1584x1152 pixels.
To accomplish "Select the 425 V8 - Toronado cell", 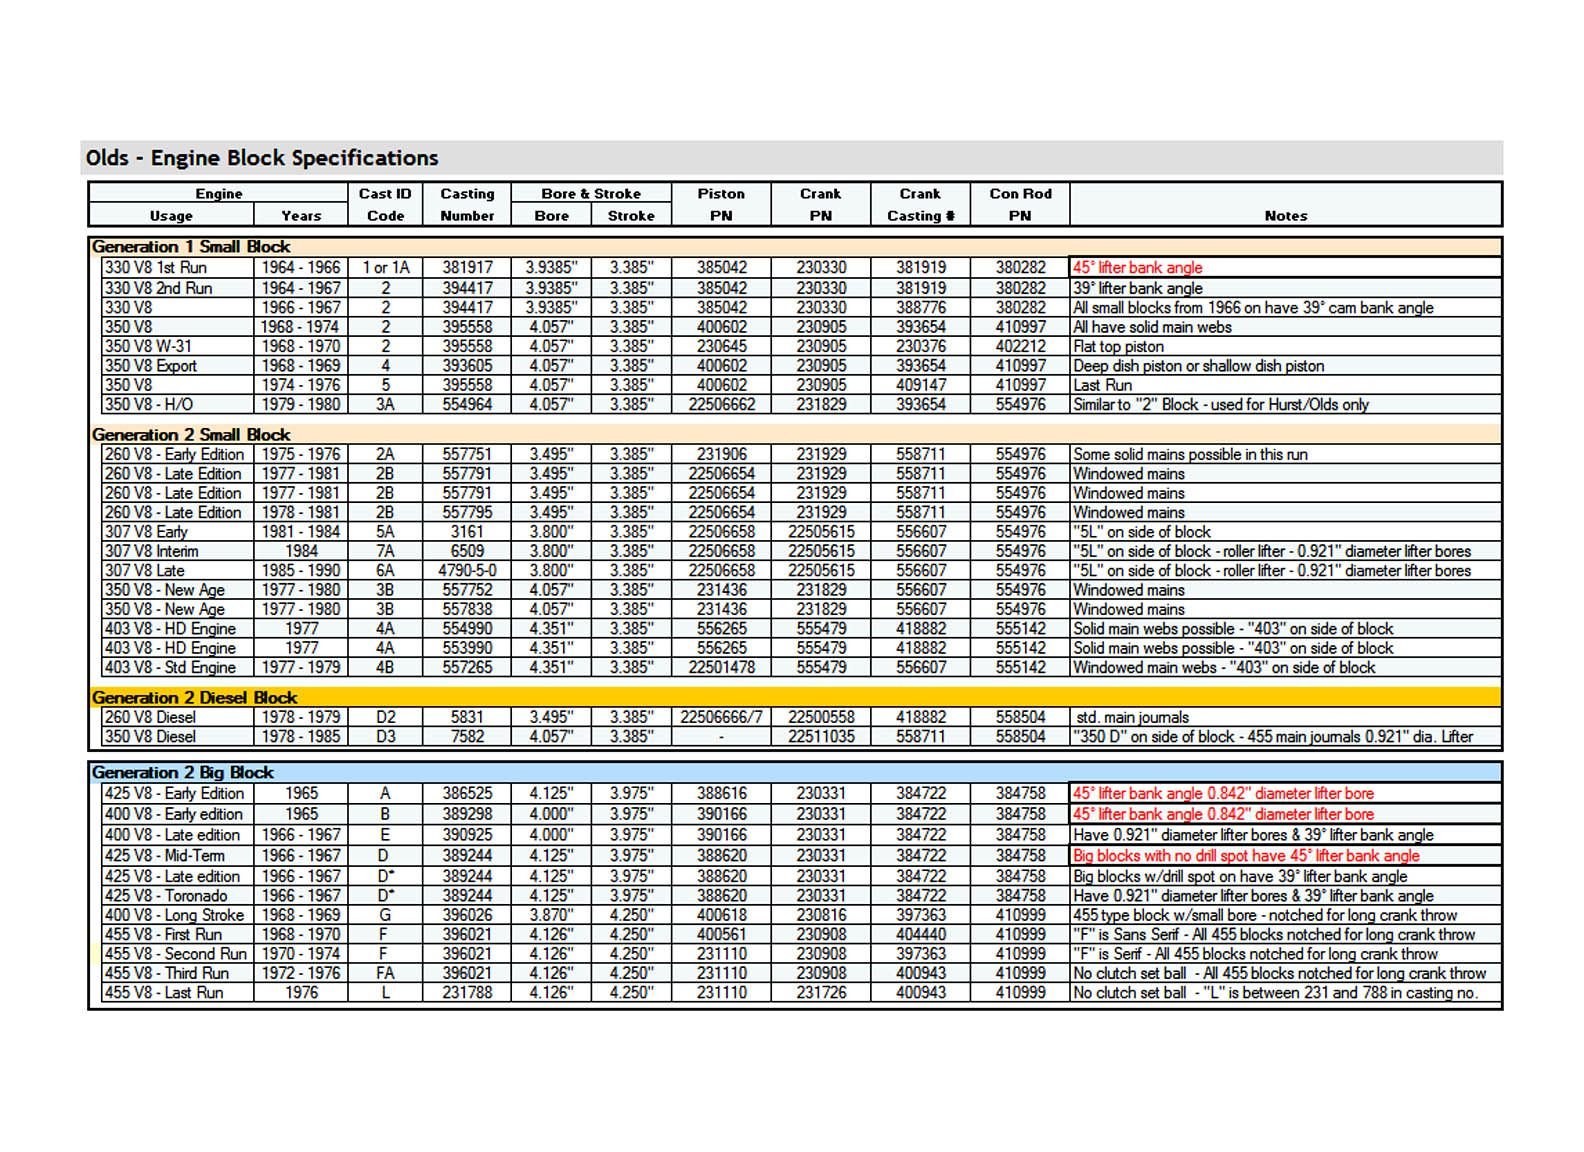I will coord(166,895).
